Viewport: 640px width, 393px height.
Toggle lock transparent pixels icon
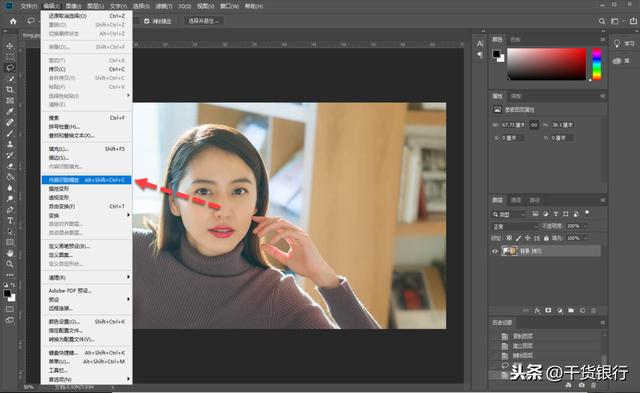[509, 238]
